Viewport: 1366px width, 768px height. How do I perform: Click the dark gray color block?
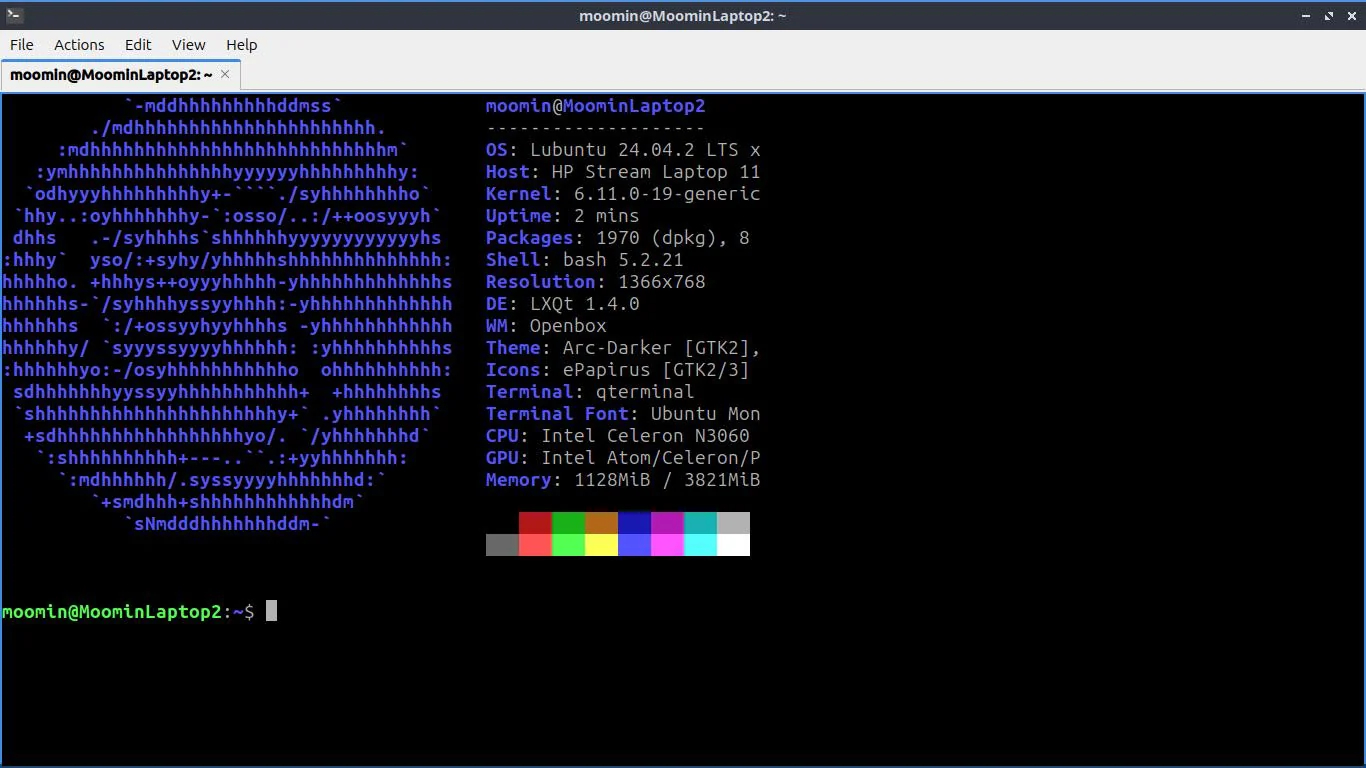(502, 545)
